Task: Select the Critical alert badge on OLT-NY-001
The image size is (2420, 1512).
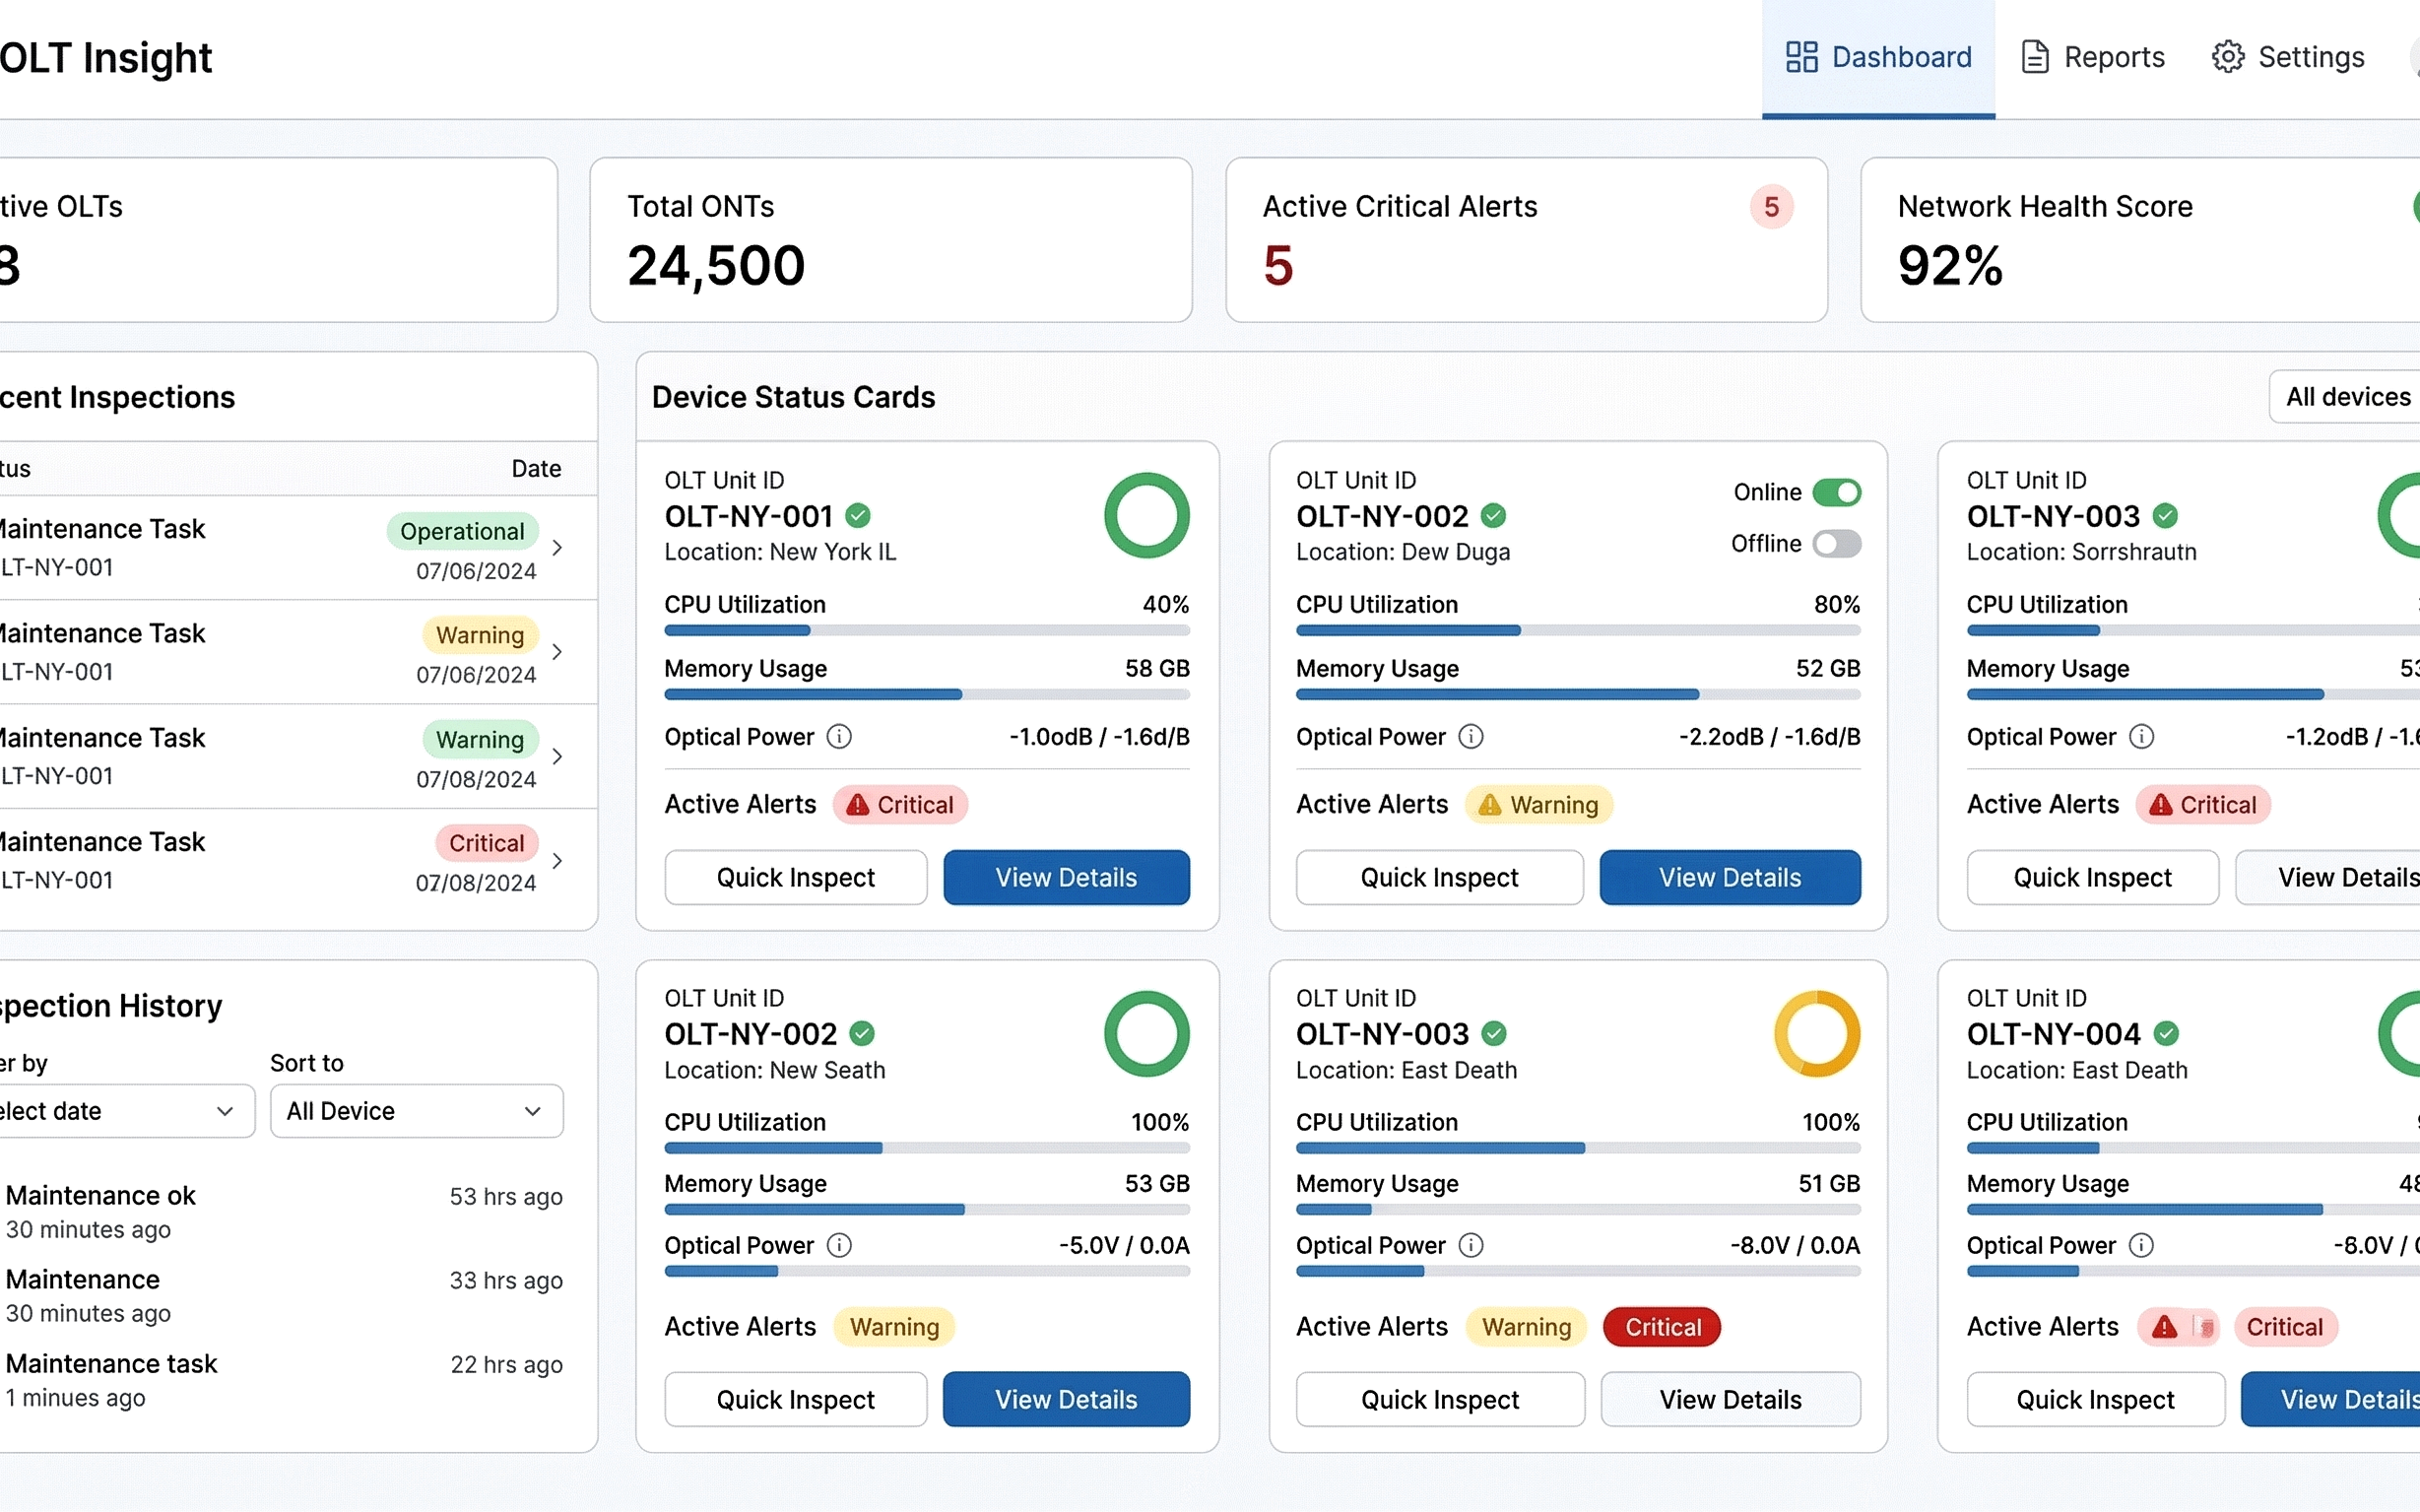Action: click(x=899, y=804)
